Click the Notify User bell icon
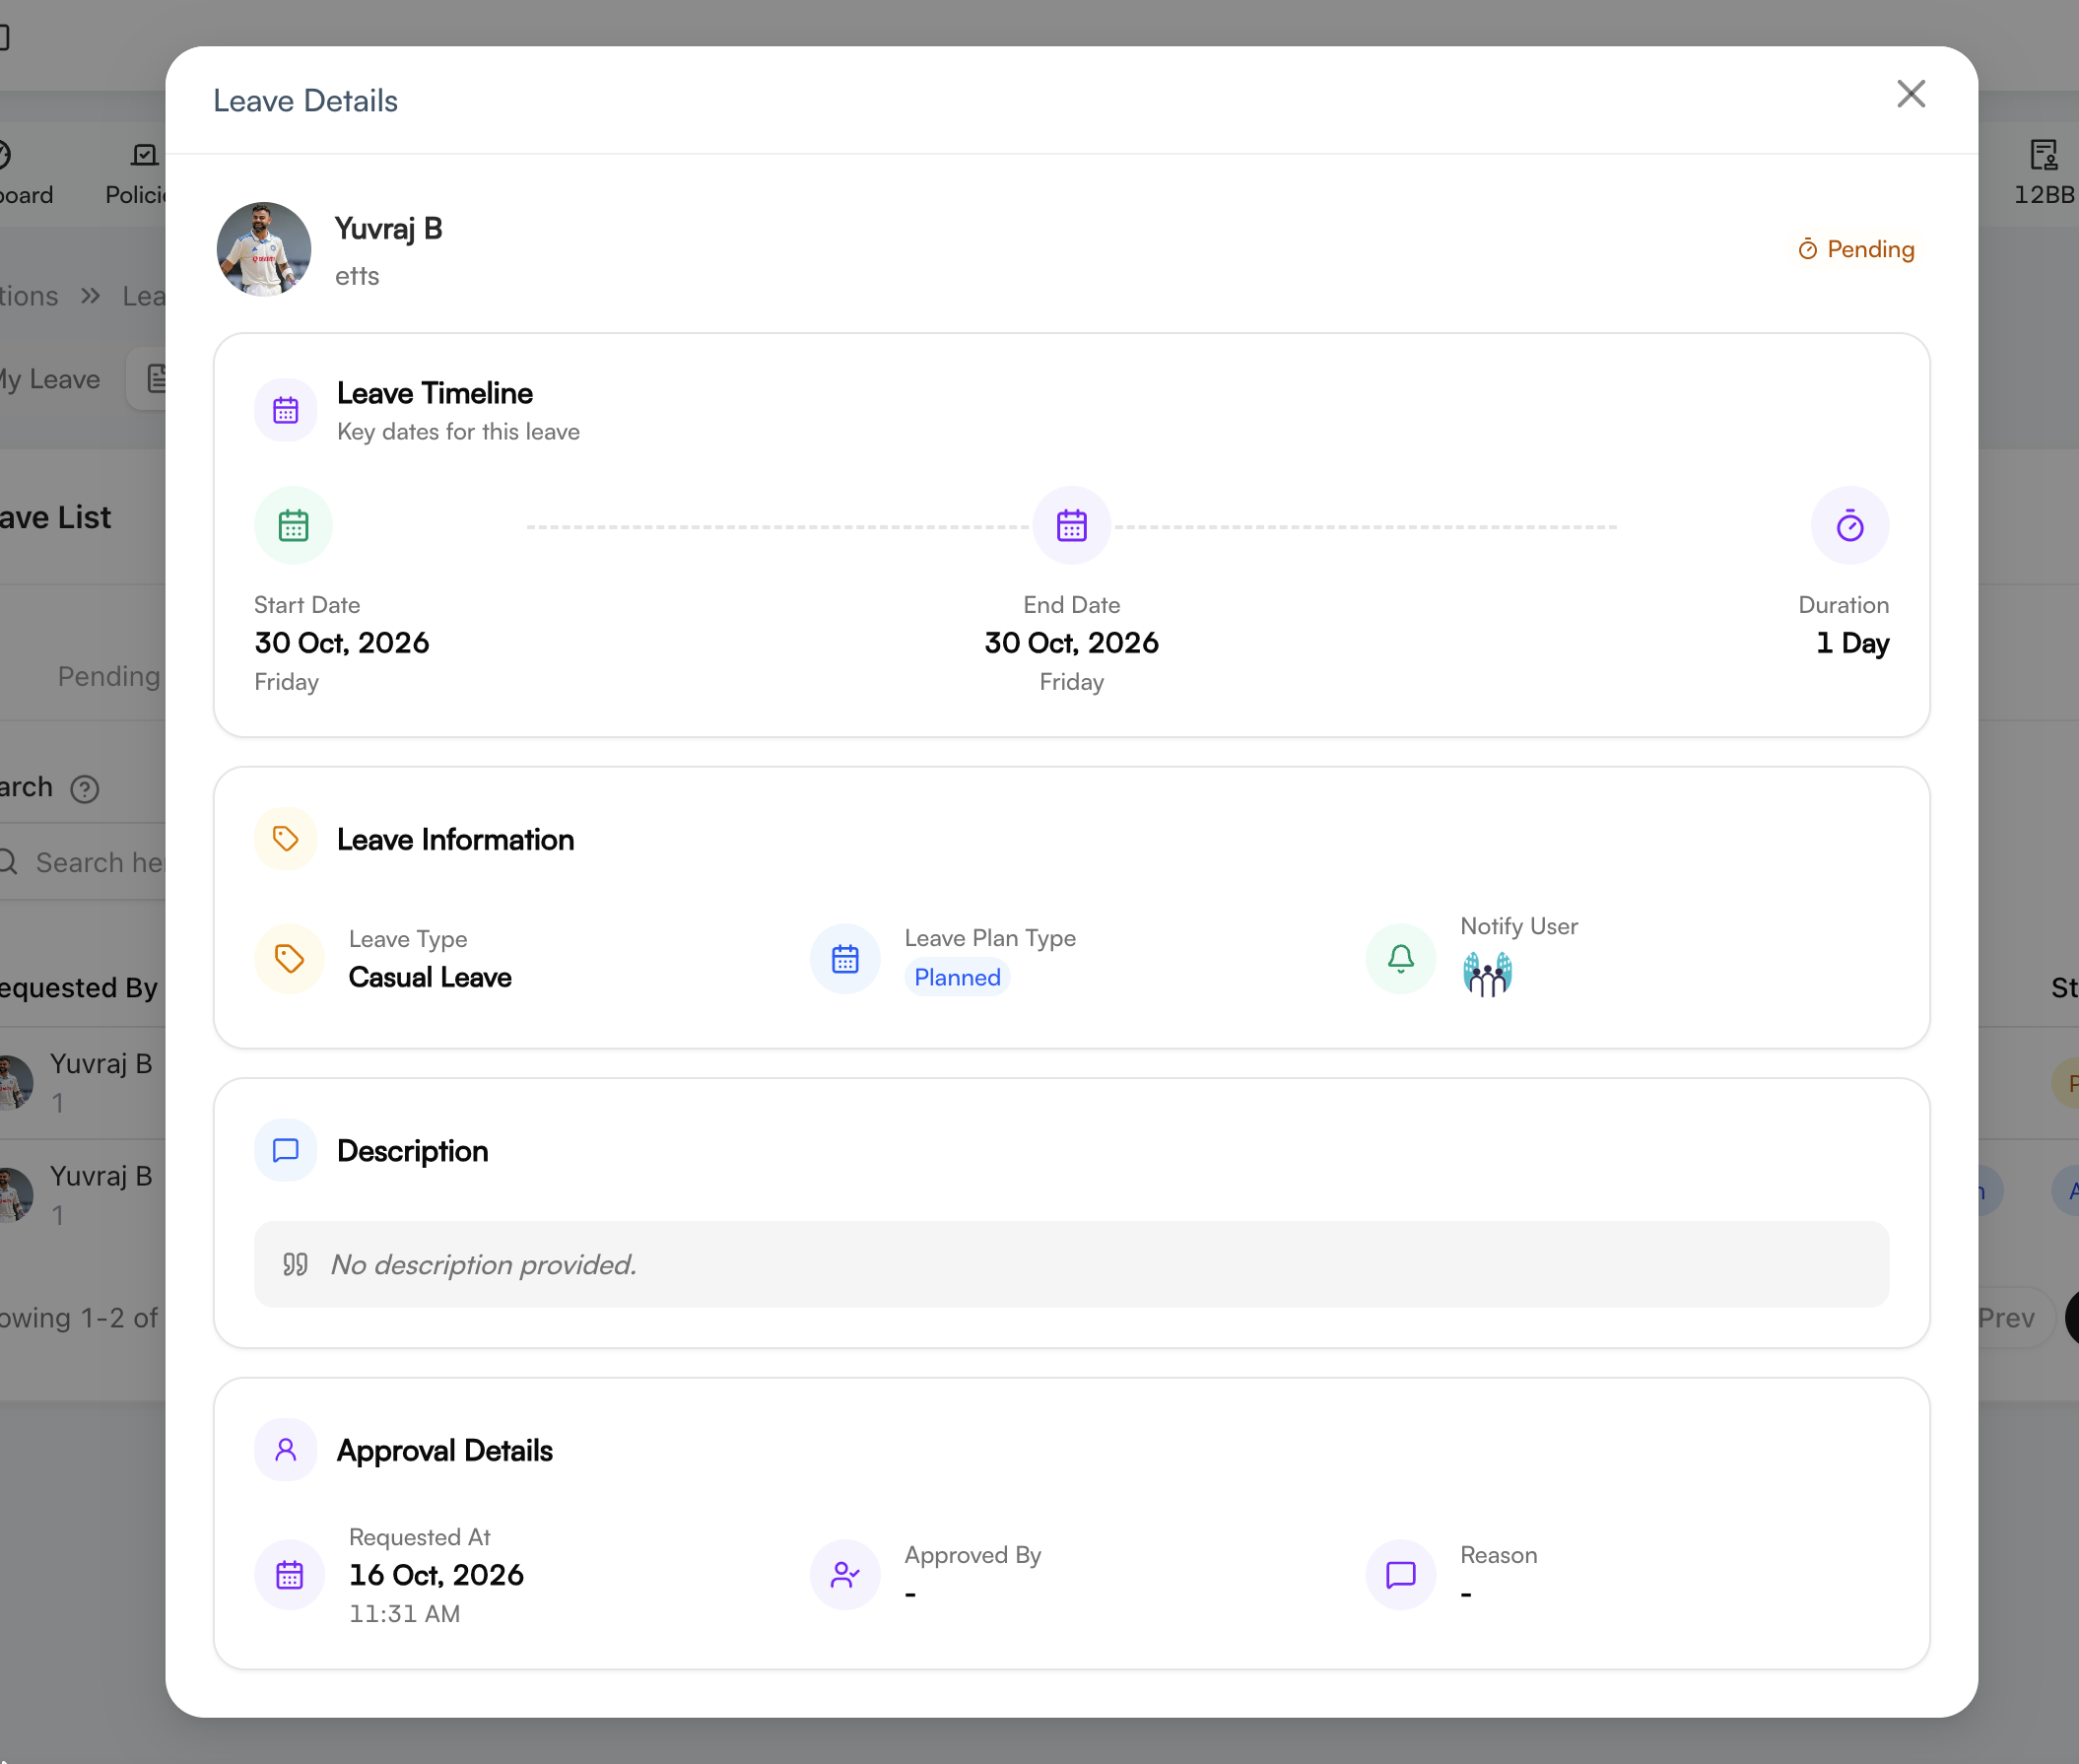 point(1401,958)
